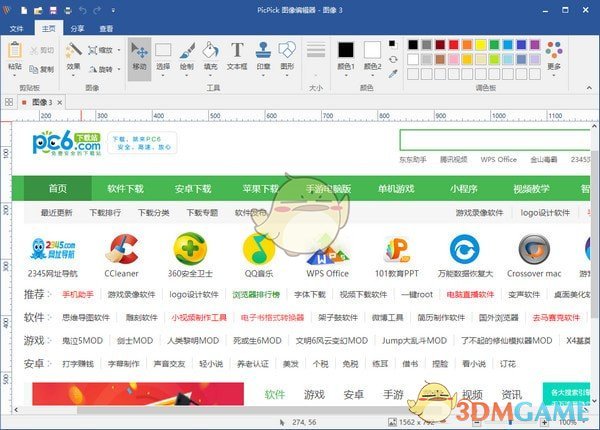Expand the 缩放 dropdown arrow
Image resolution: width=600 pixels, height=430 pixels.
pos(119,50)
